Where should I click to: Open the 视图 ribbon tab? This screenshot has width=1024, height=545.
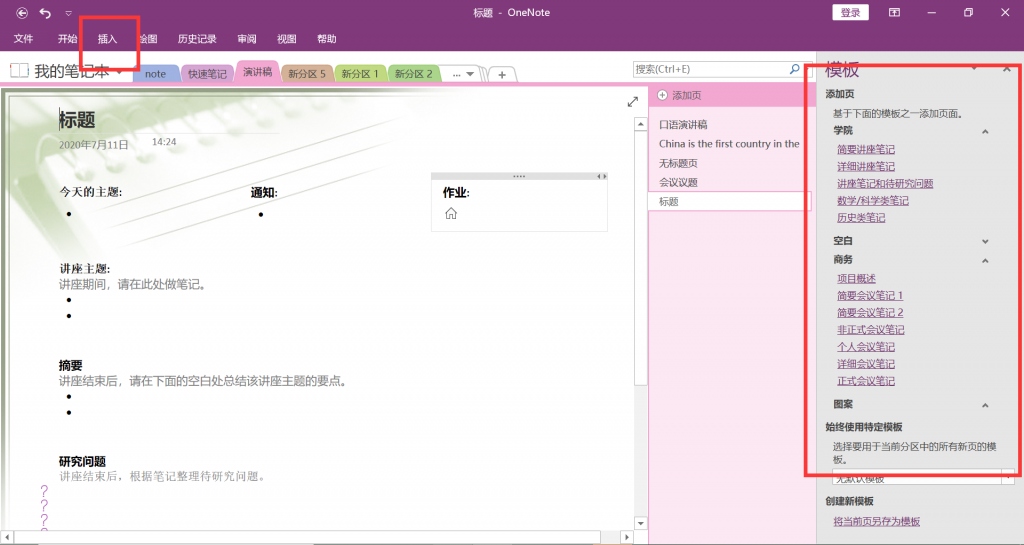(x=287, y=39)
